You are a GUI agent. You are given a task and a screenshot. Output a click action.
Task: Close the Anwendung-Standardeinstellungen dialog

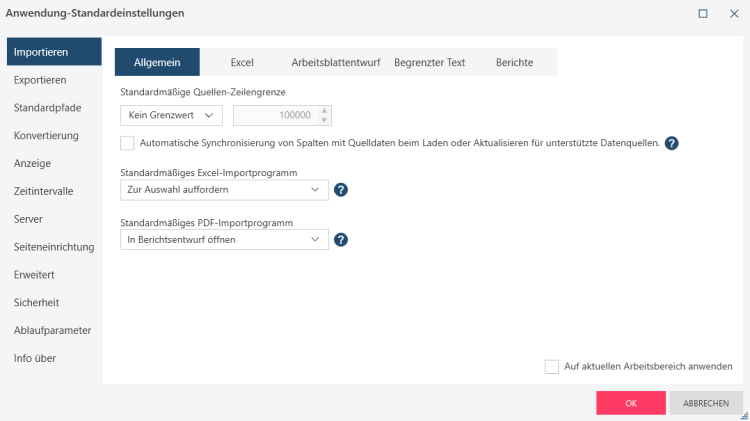(732, 13)
